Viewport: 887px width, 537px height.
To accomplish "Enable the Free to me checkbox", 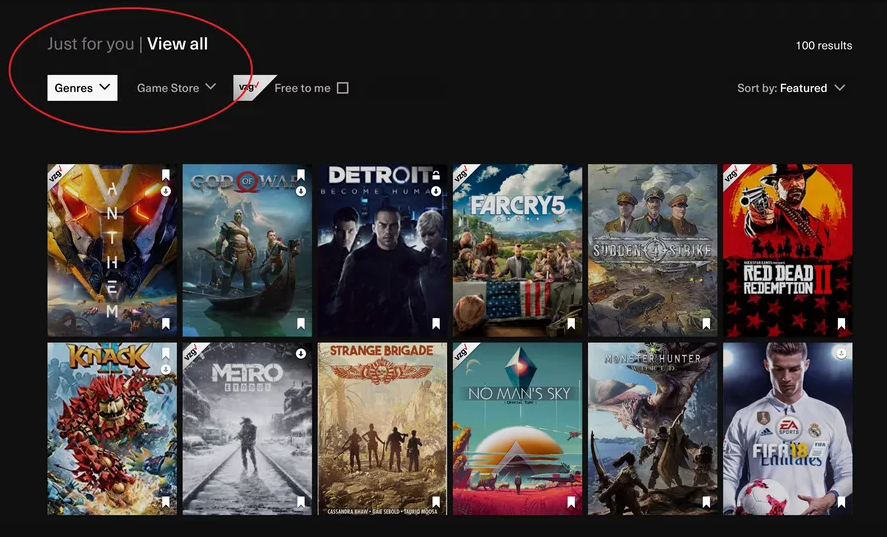I will (x=343, y=88).
